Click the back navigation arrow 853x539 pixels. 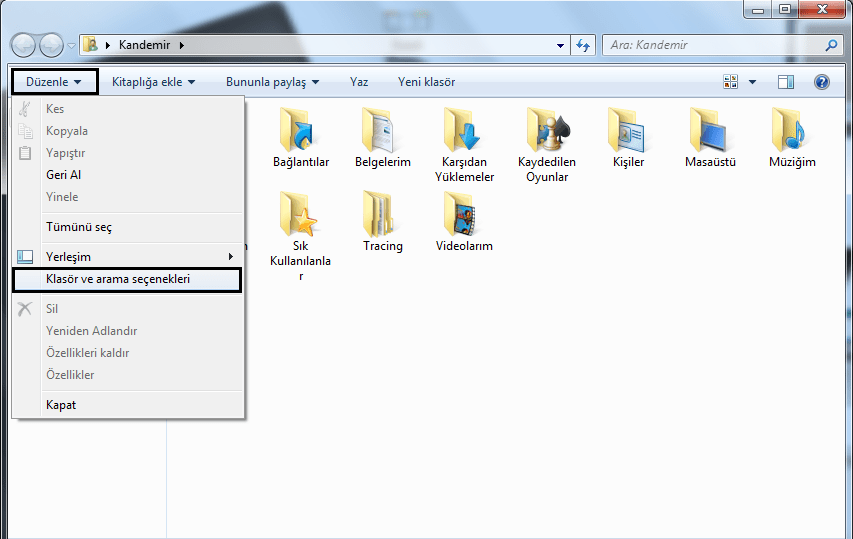23,45
